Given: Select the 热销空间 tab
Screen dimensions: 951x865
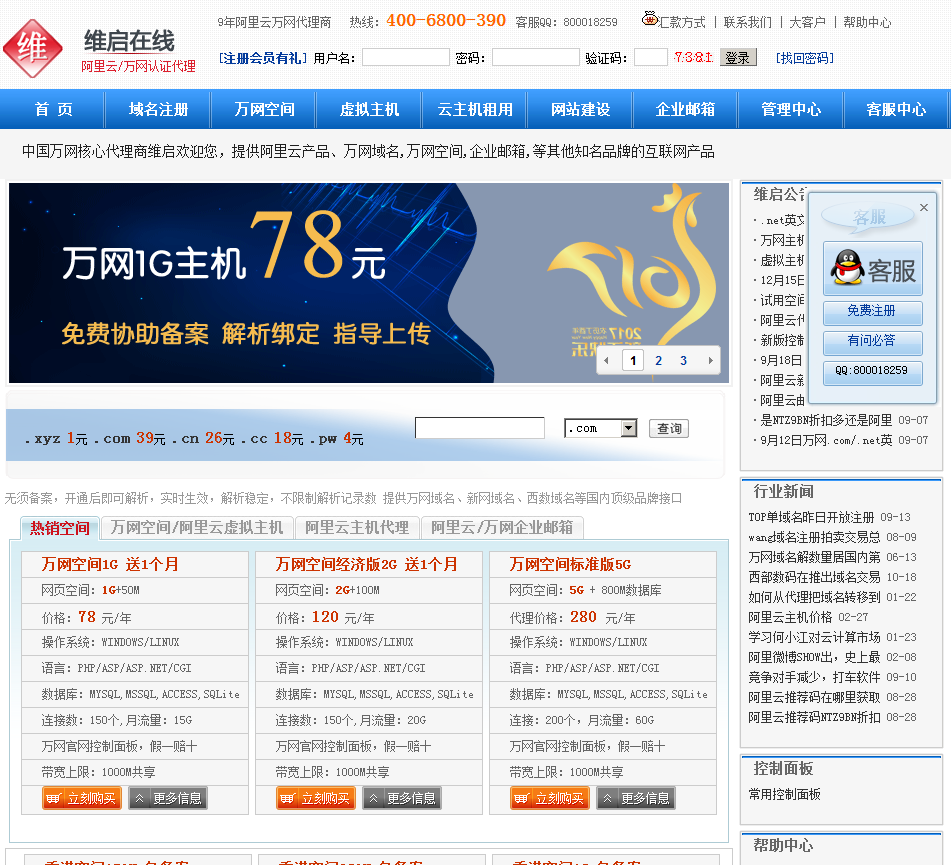Looking at the screenshot, I should coord(60,528).
